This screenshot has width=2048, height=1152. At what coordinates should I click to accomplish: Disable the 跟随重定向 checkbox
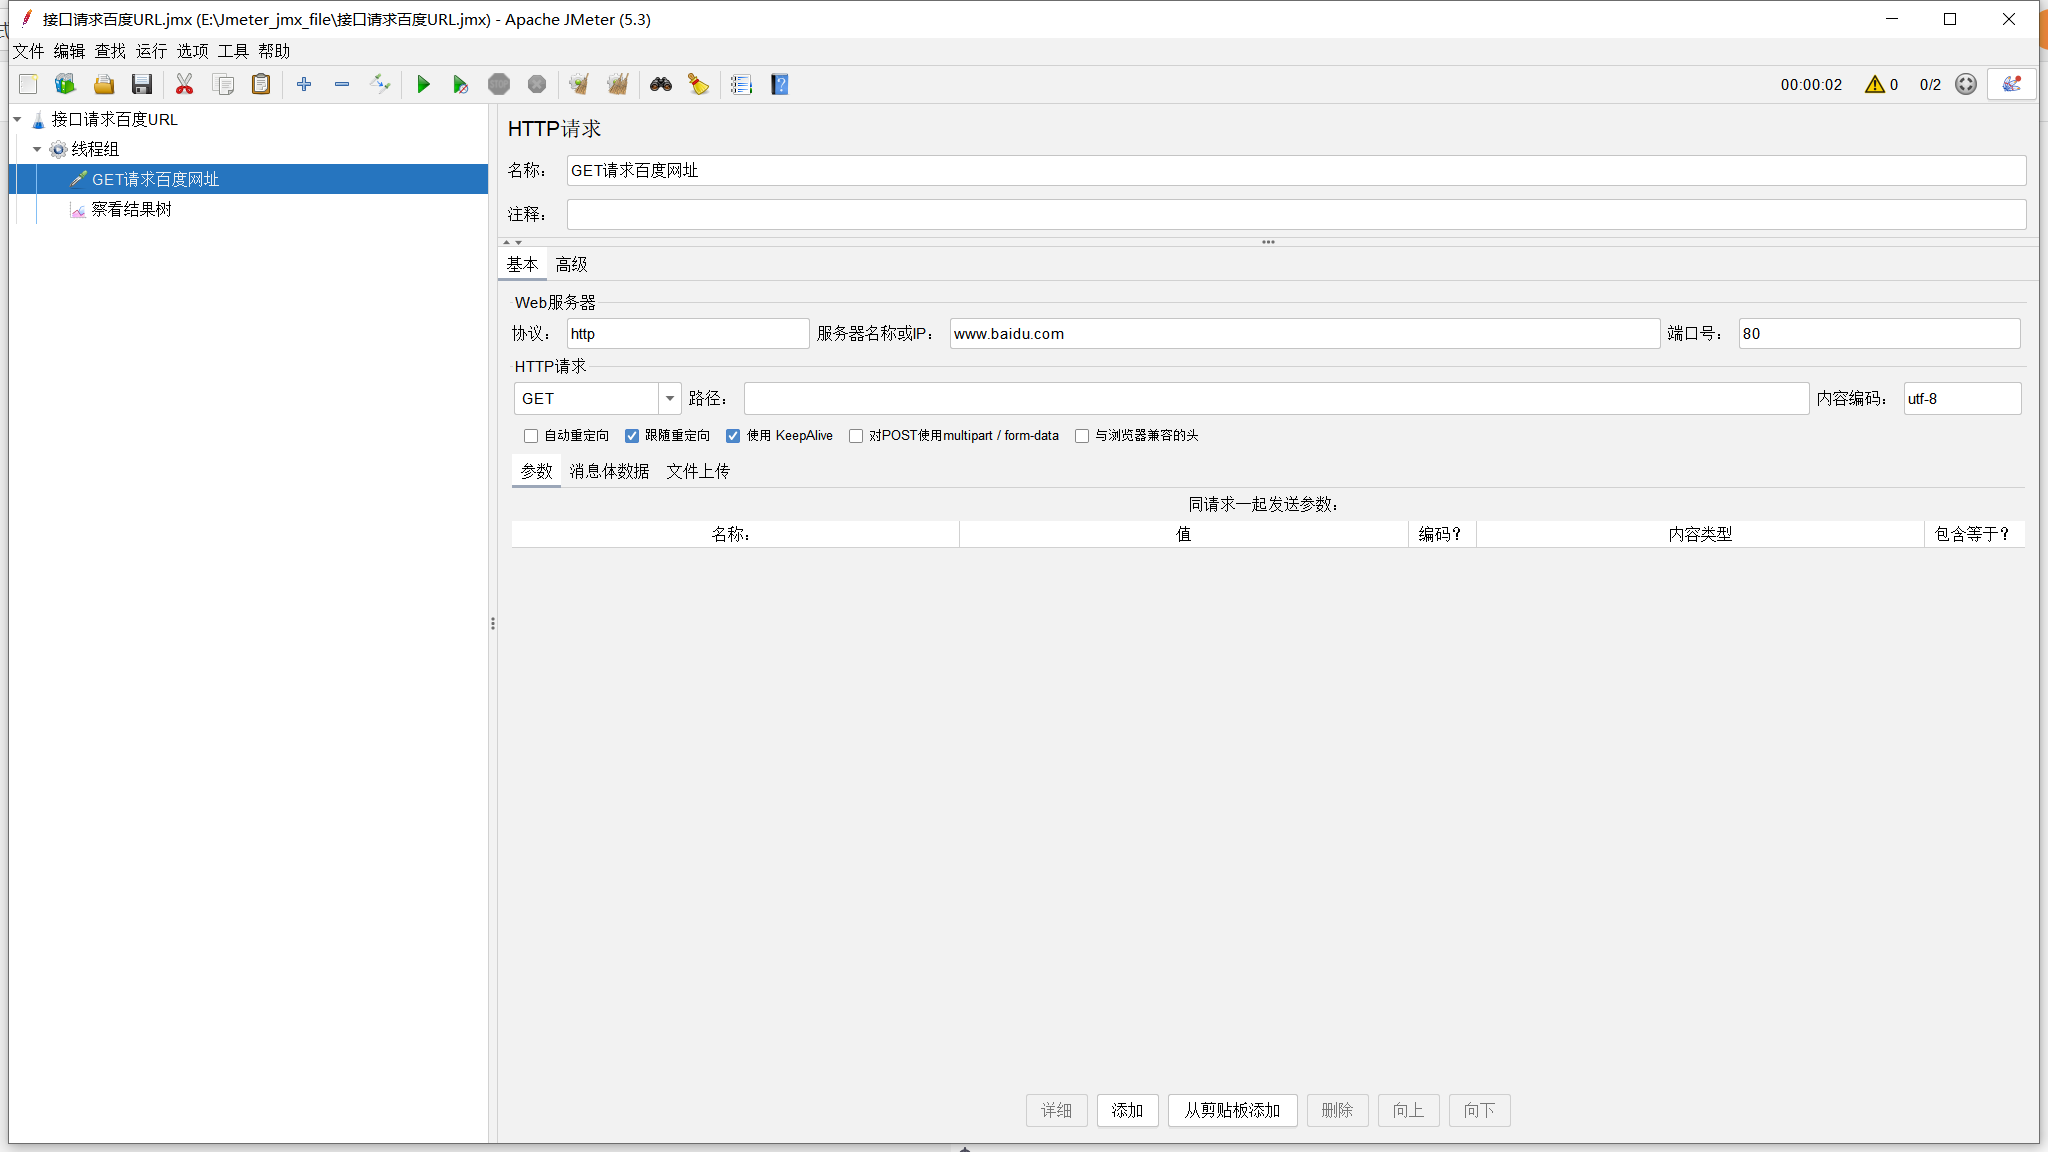point(631,436)
